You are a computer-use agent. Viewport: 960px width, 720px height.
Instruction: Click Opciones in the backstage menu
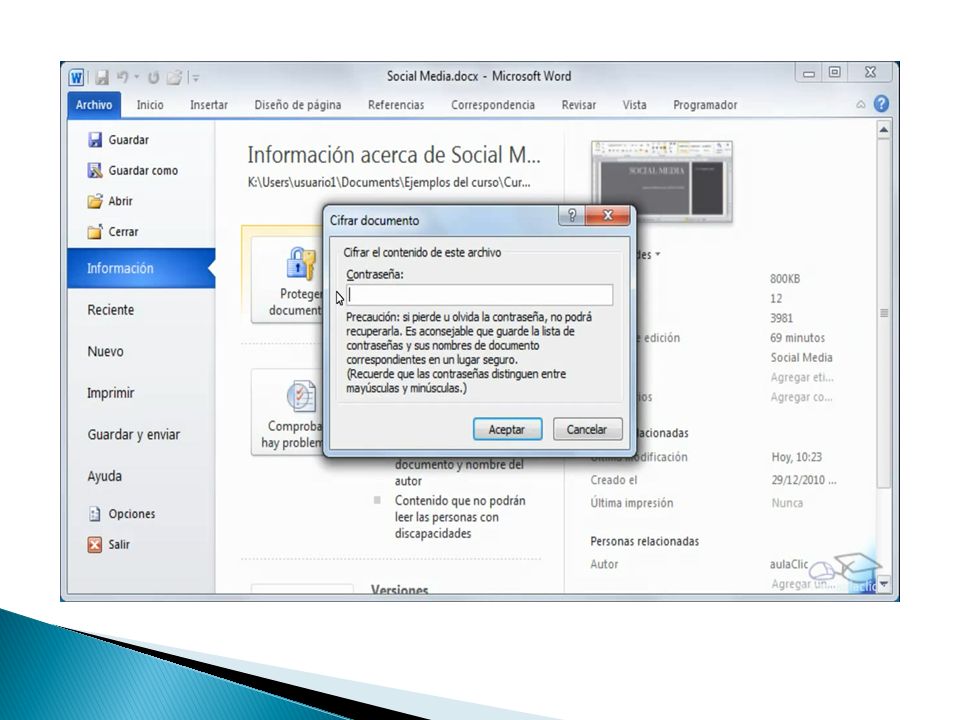click(x=121, y=514)
